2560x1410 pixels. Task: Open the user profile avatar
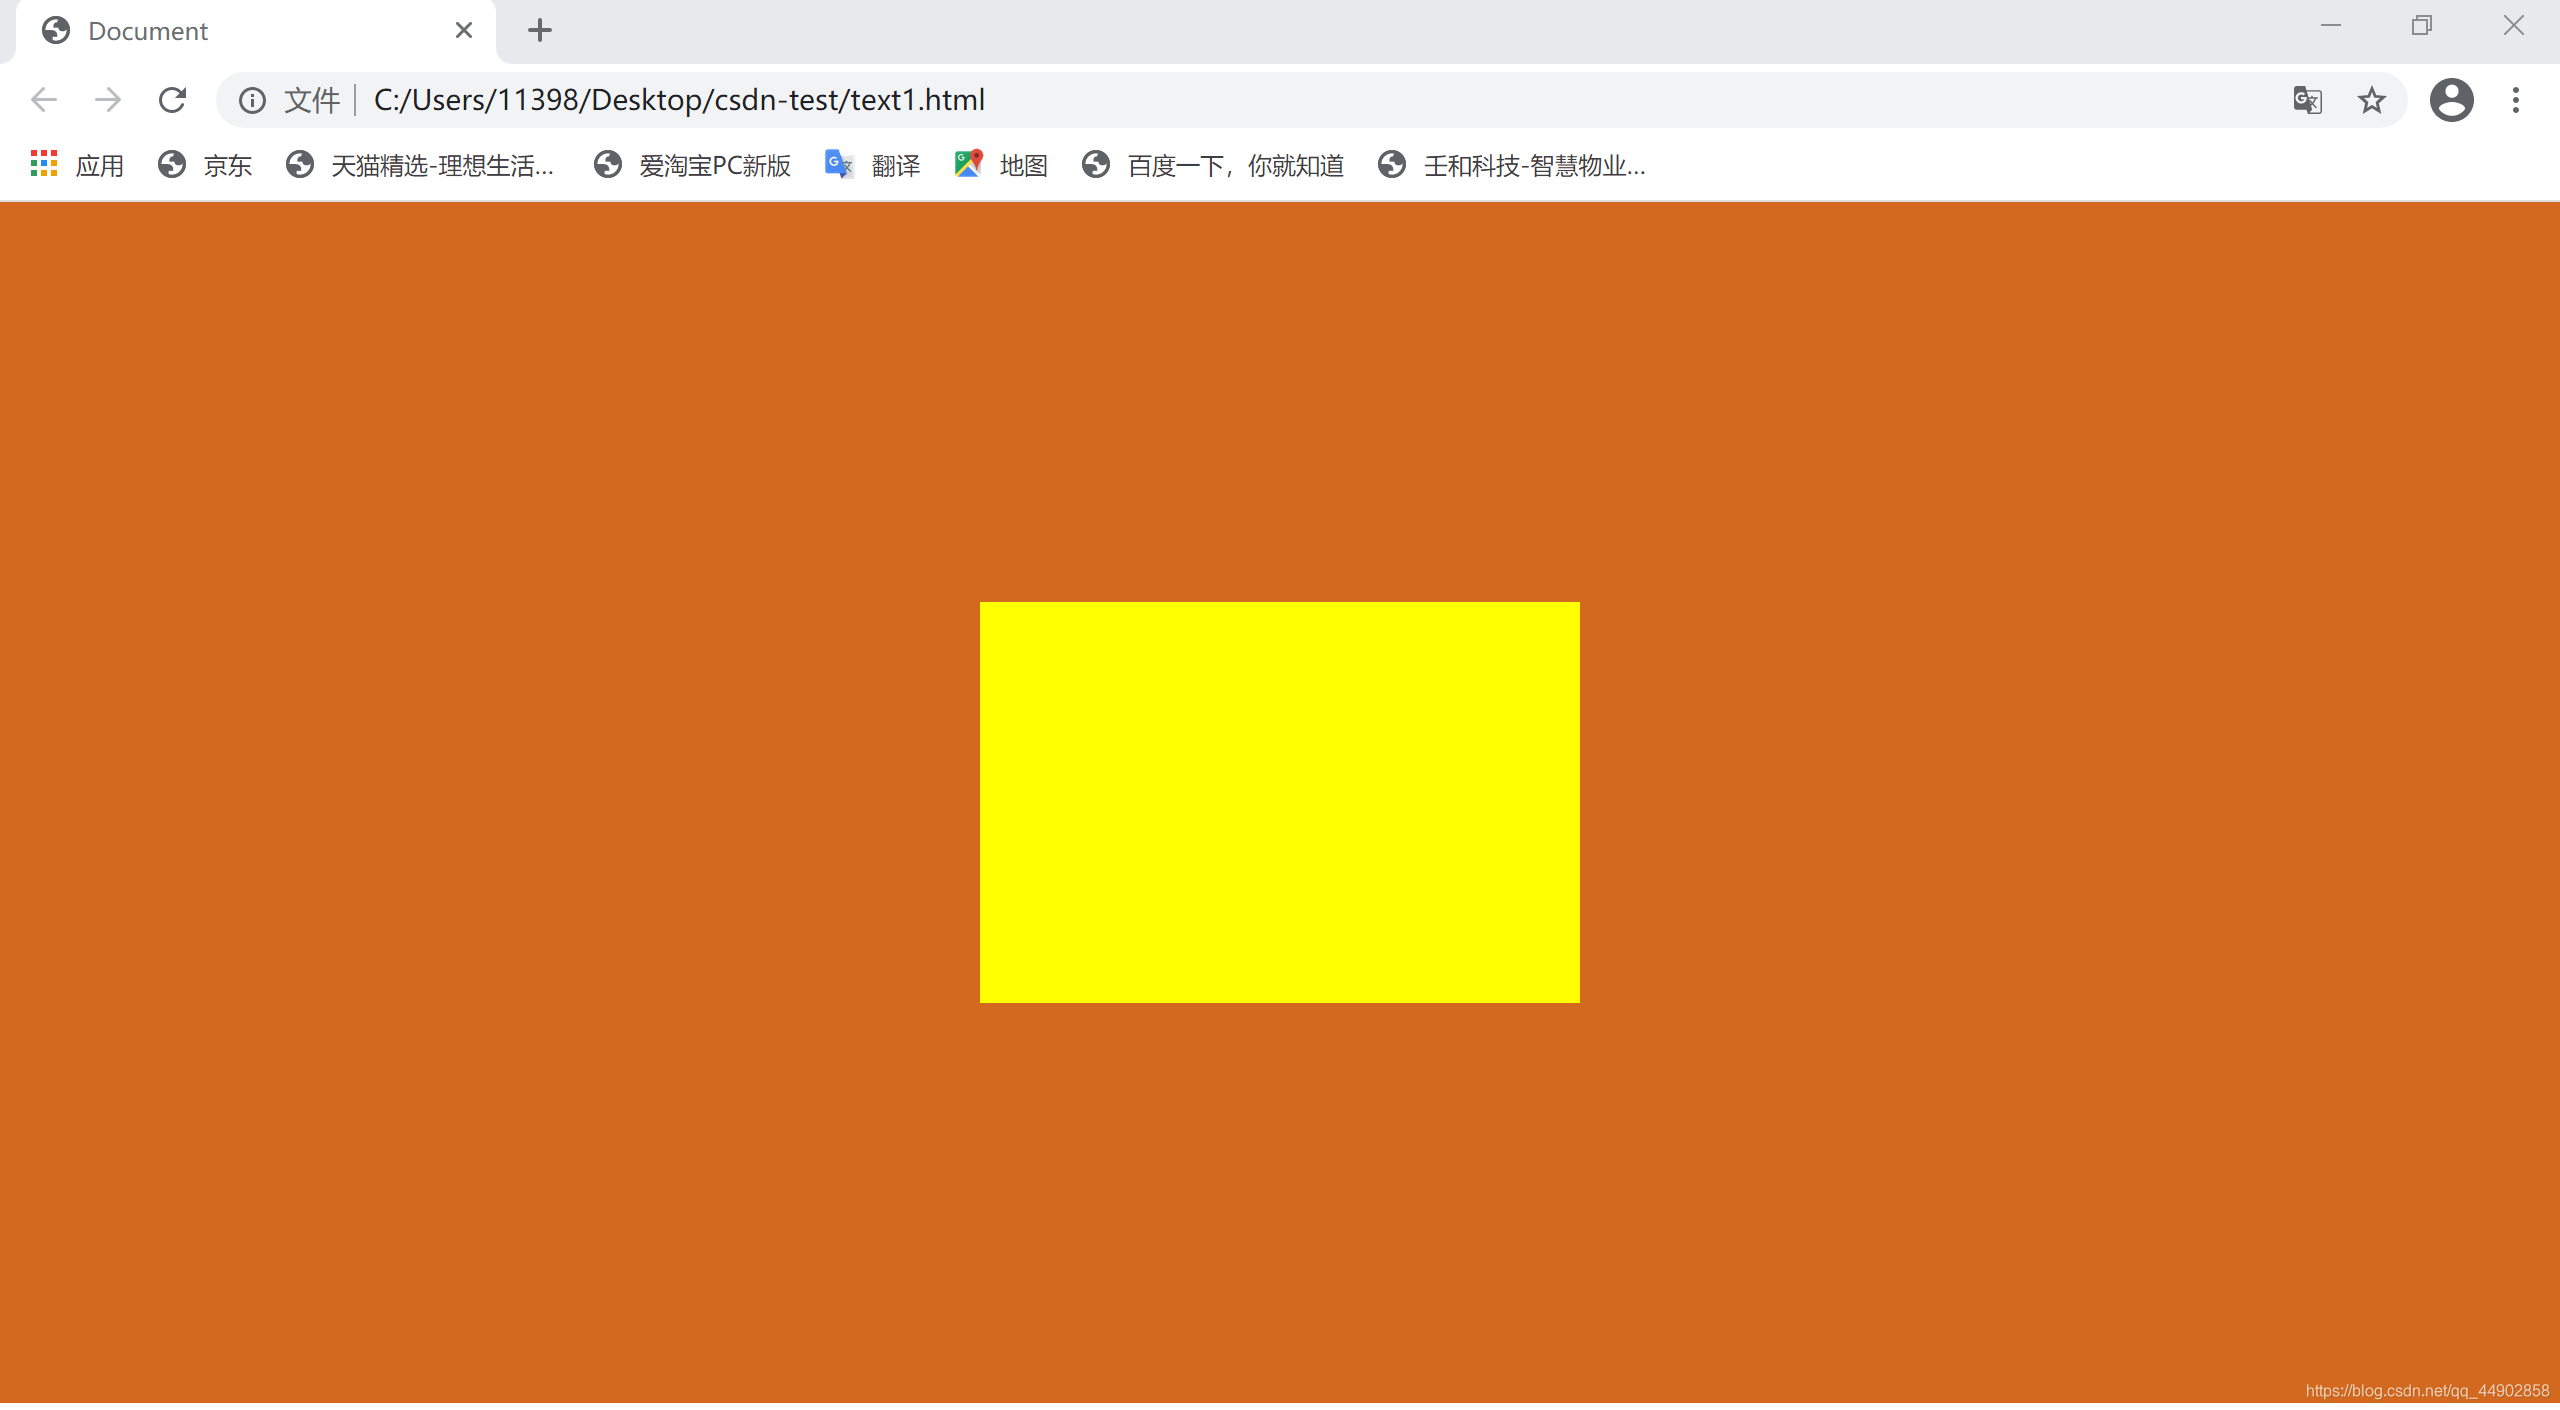click(x=2452, y=100)
